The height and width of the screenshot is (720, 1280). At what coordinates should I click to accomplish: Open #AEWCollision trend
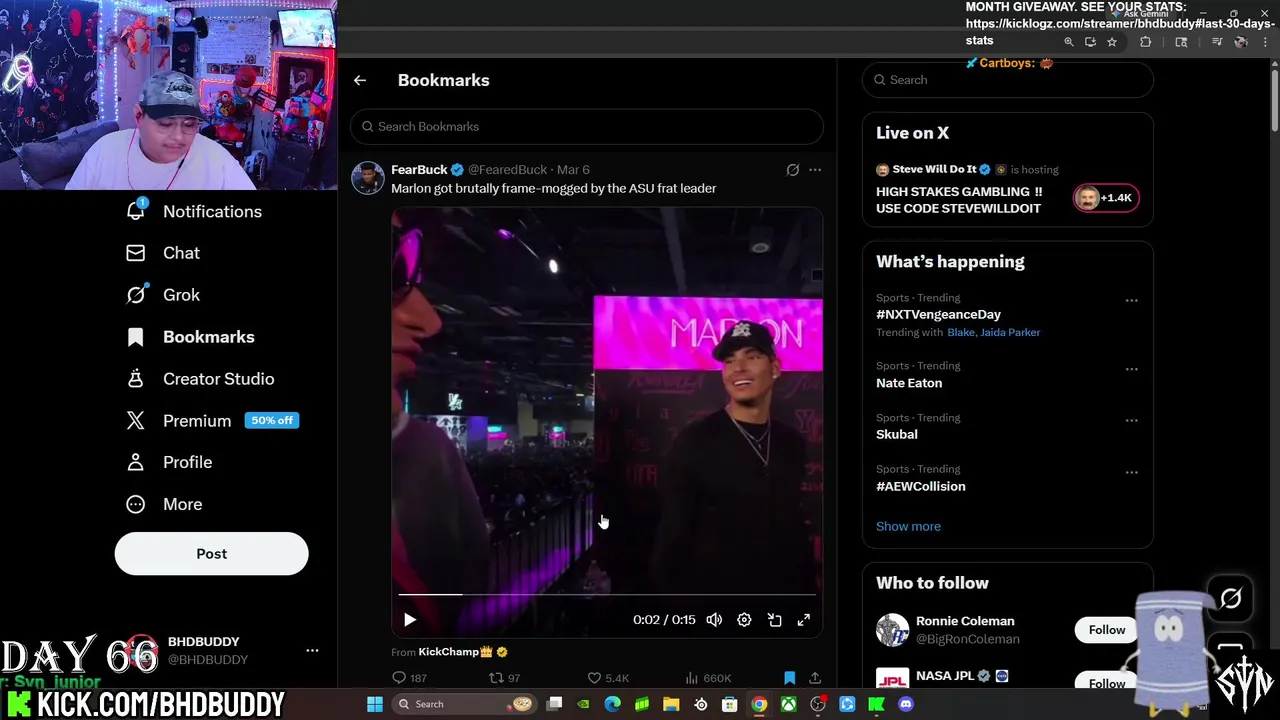(921, 486)
